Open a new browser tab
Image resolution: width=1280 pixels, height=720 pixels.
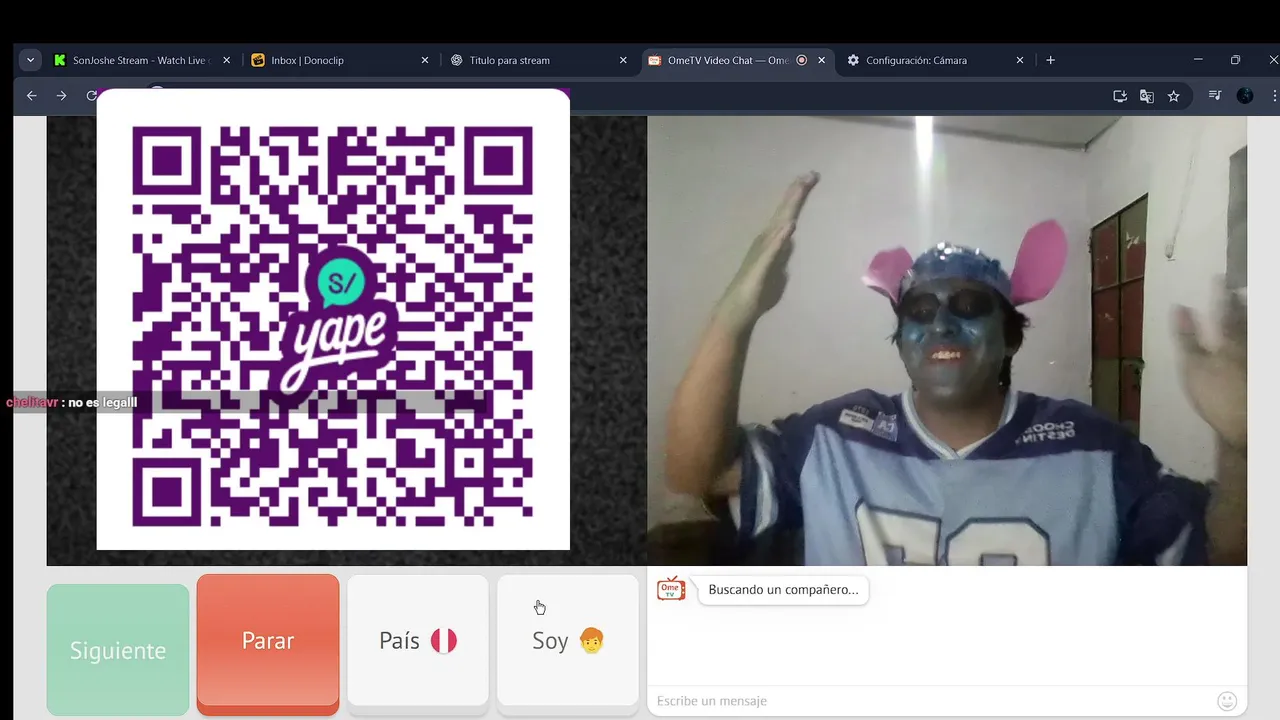click(1050, 60)
